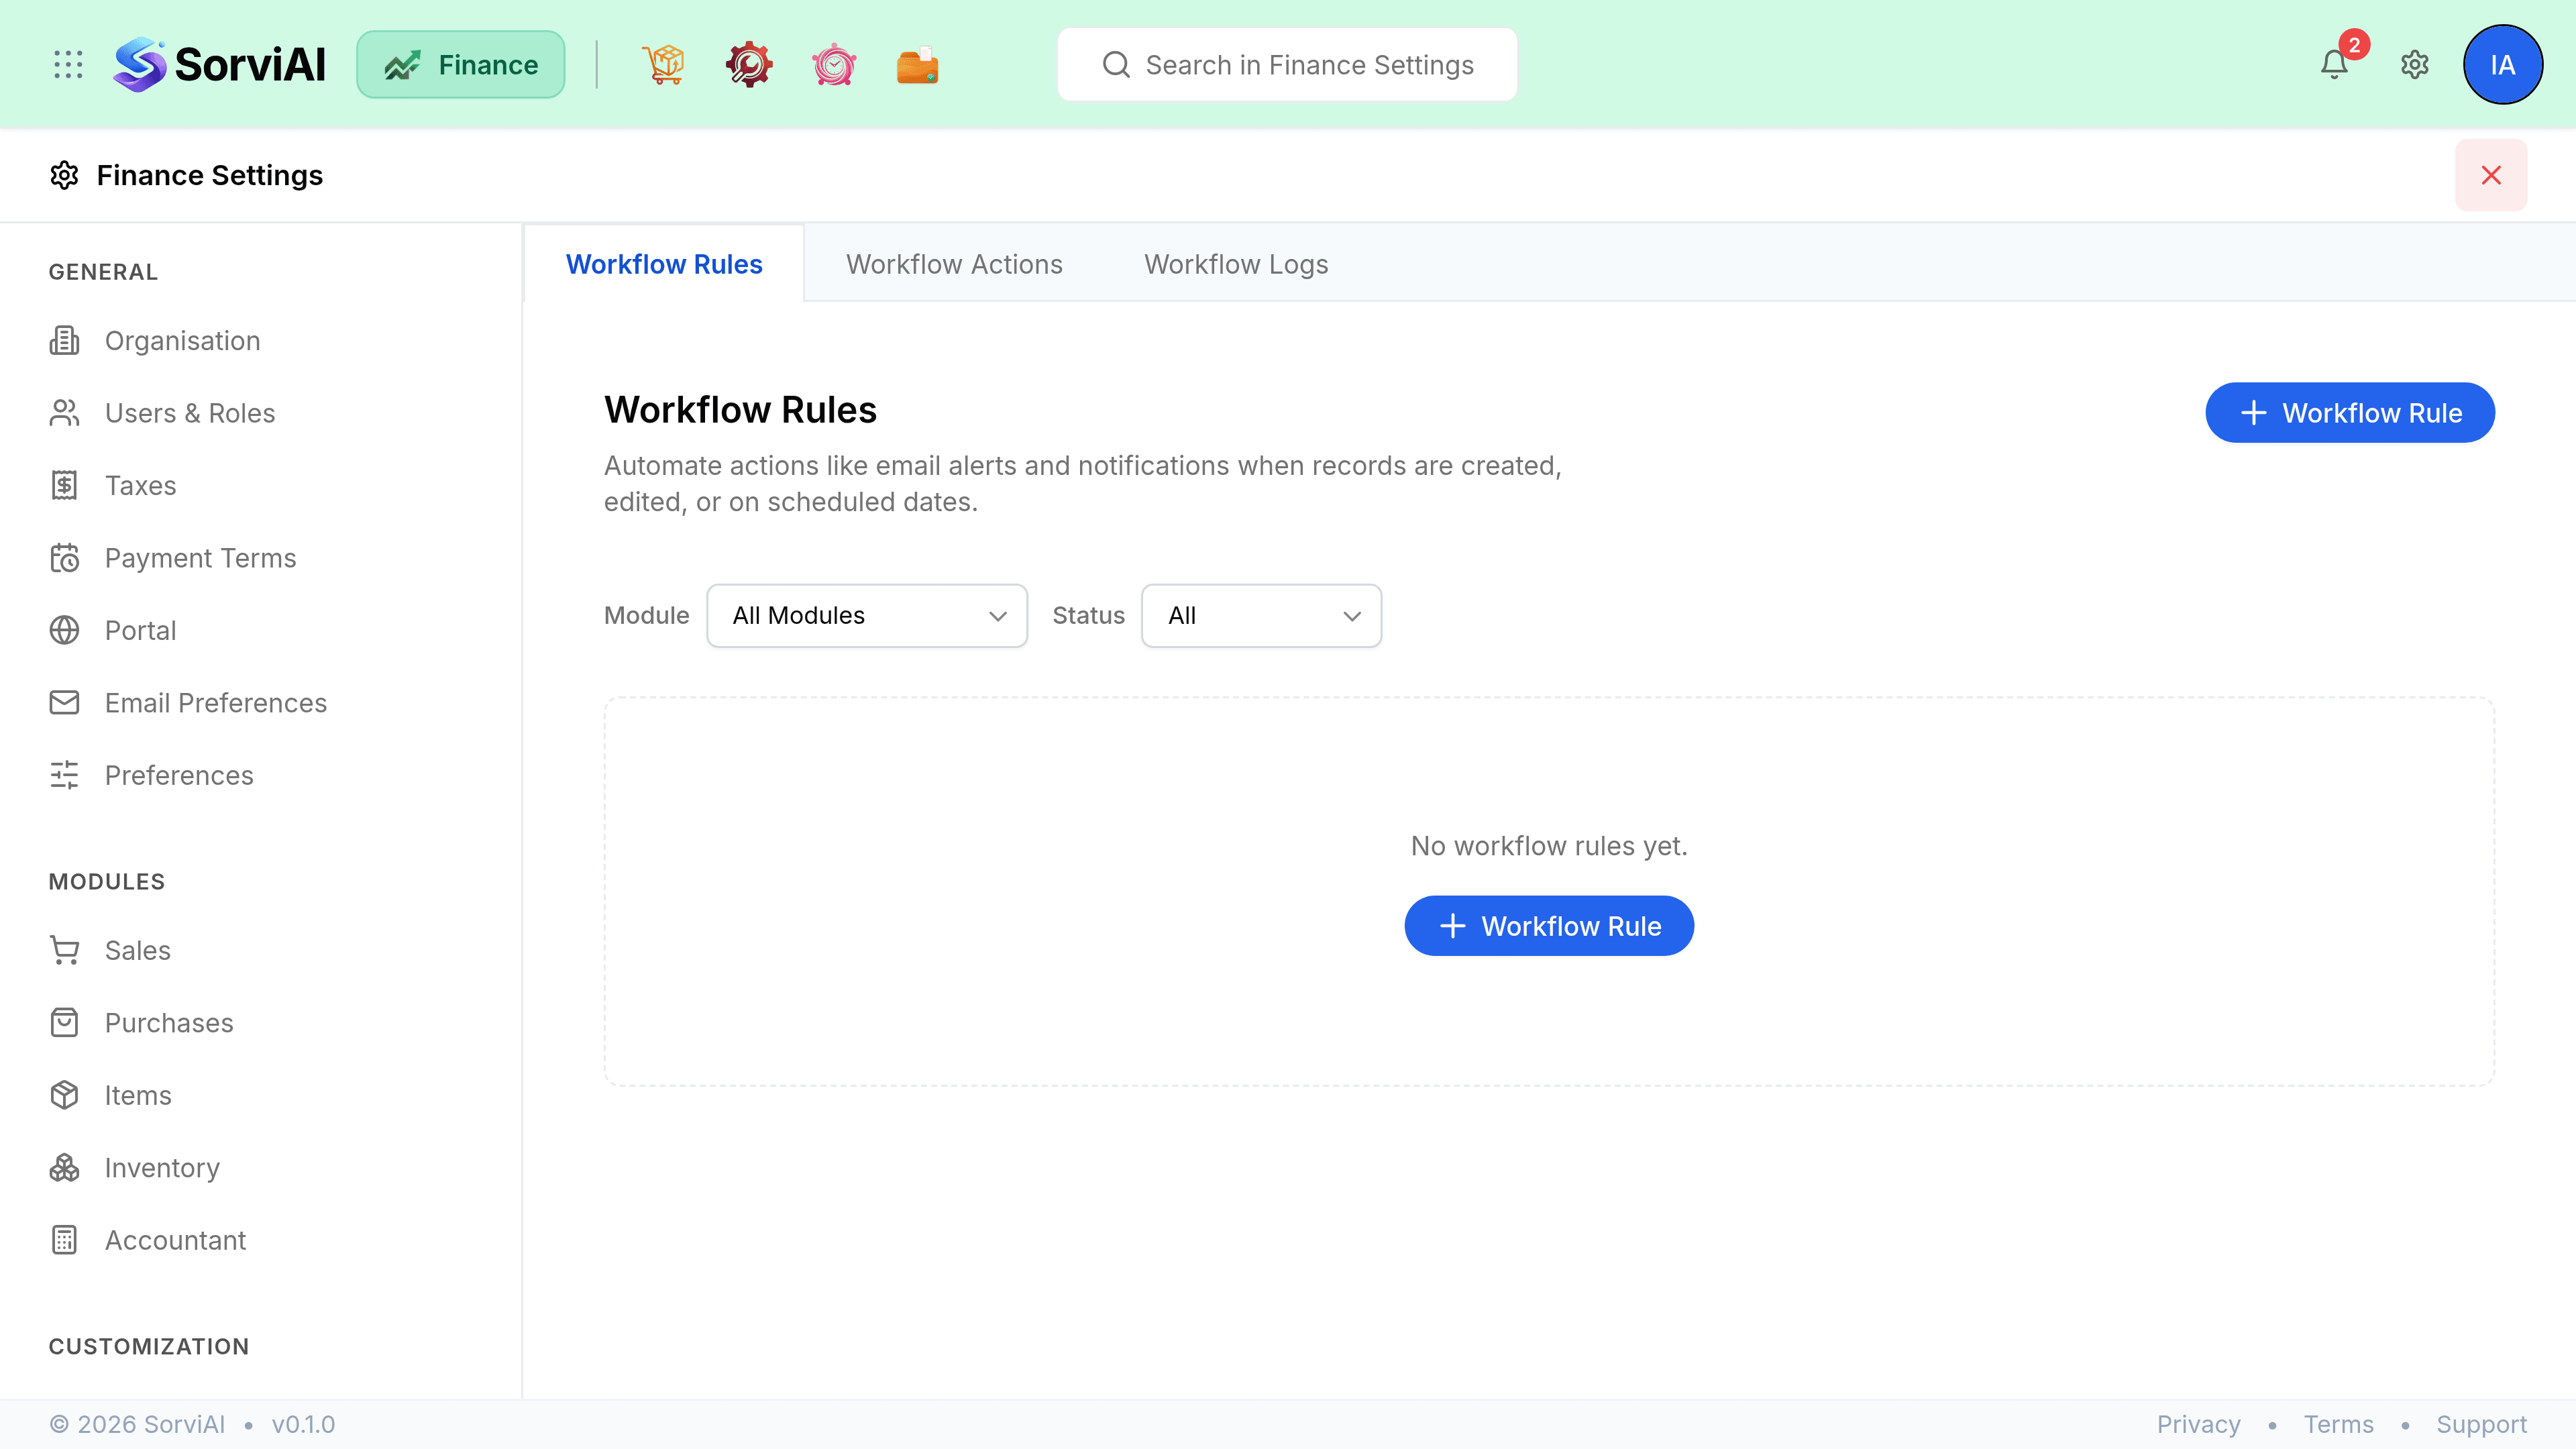Click the 'No workflow rules yet.' text
The height and width of the screenshot is (1449, 2576).
click(x=1549, y=846)
